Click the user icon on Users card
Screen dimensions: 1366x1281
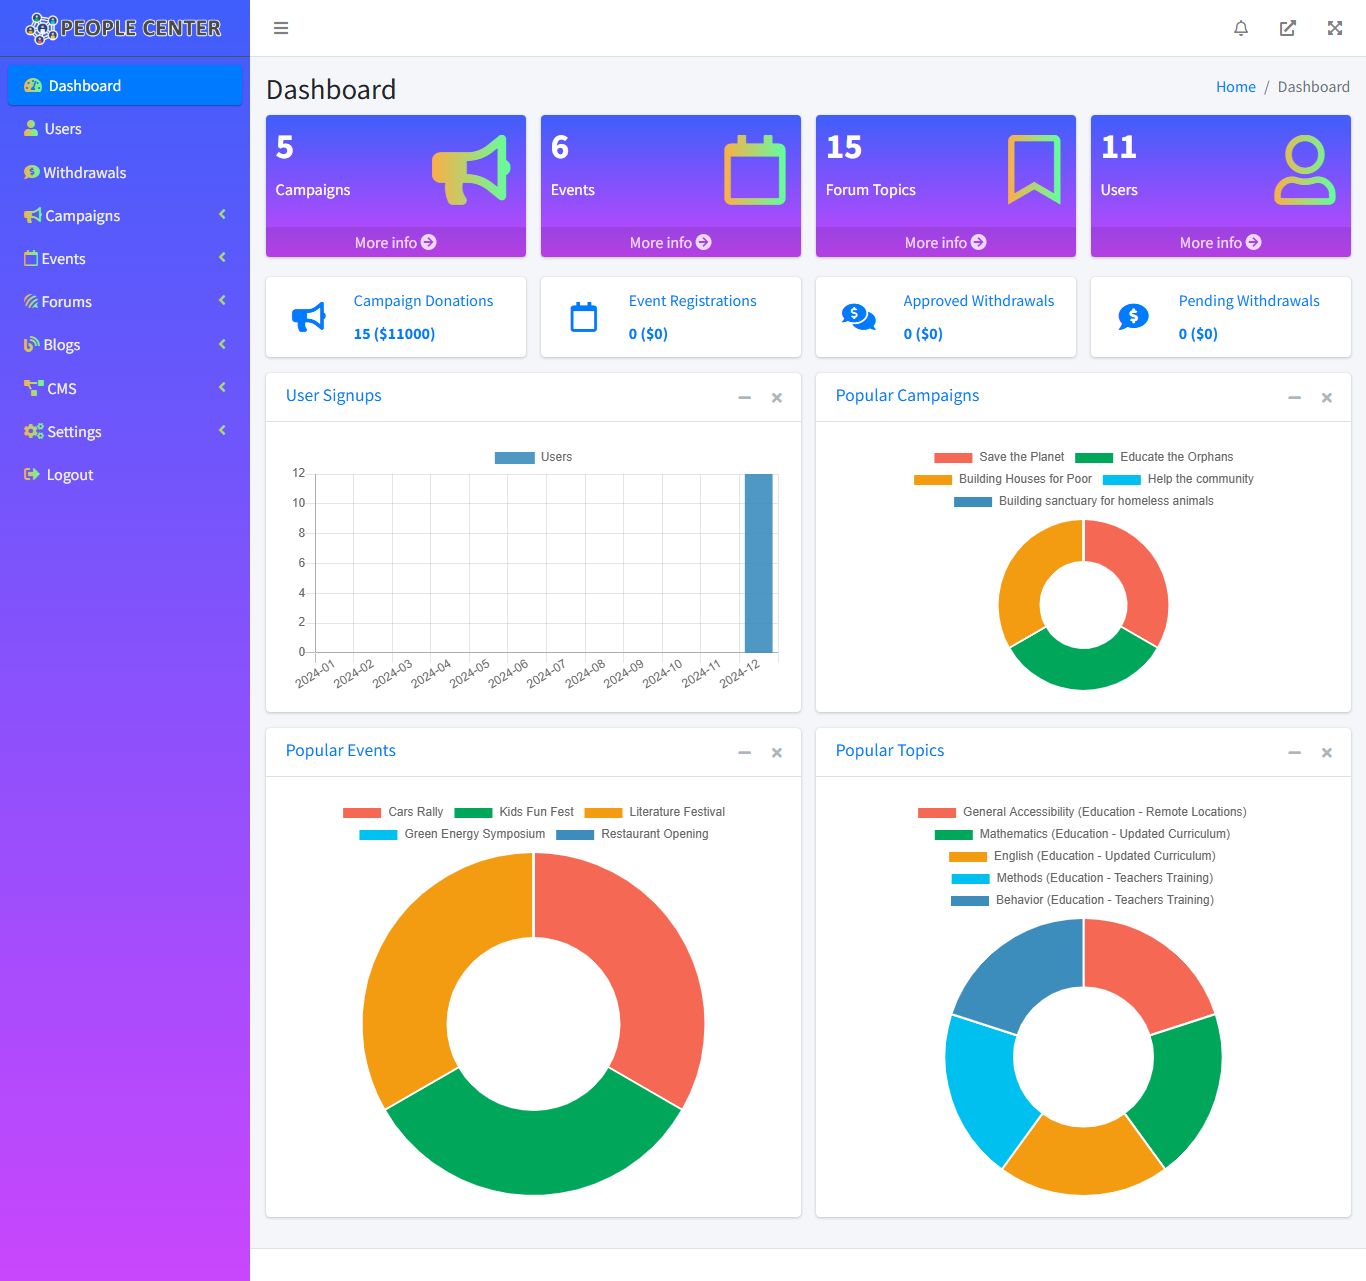tap(1305, 170)
